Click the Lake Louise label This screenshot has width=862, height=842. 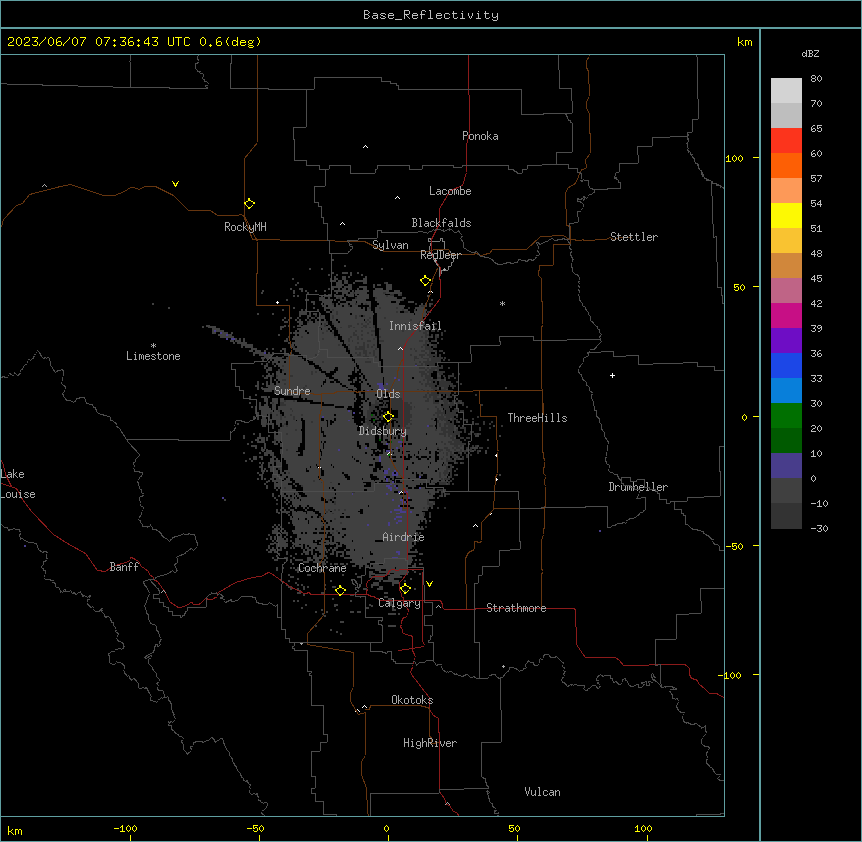[x=18, y=484]
